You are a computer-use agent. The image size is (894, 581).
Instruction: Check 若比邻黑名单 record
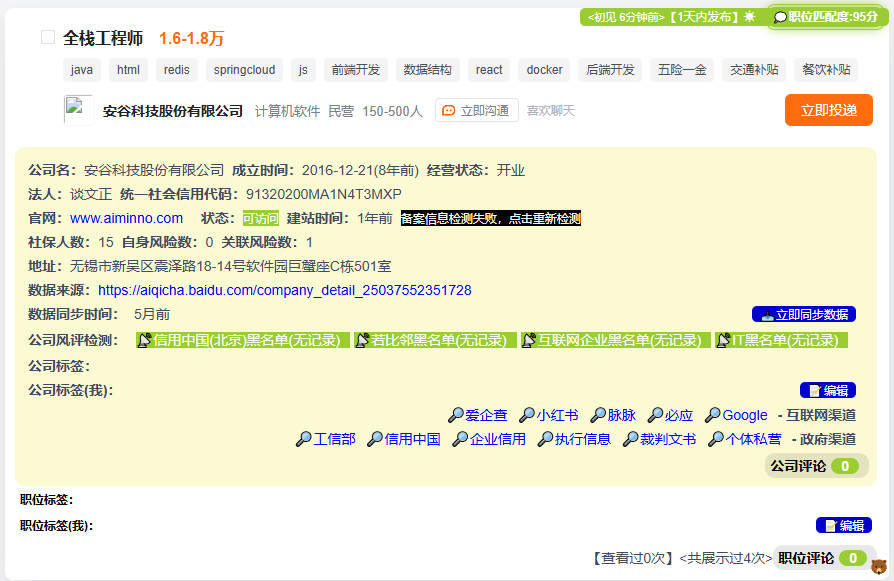(x=435, y=340)
